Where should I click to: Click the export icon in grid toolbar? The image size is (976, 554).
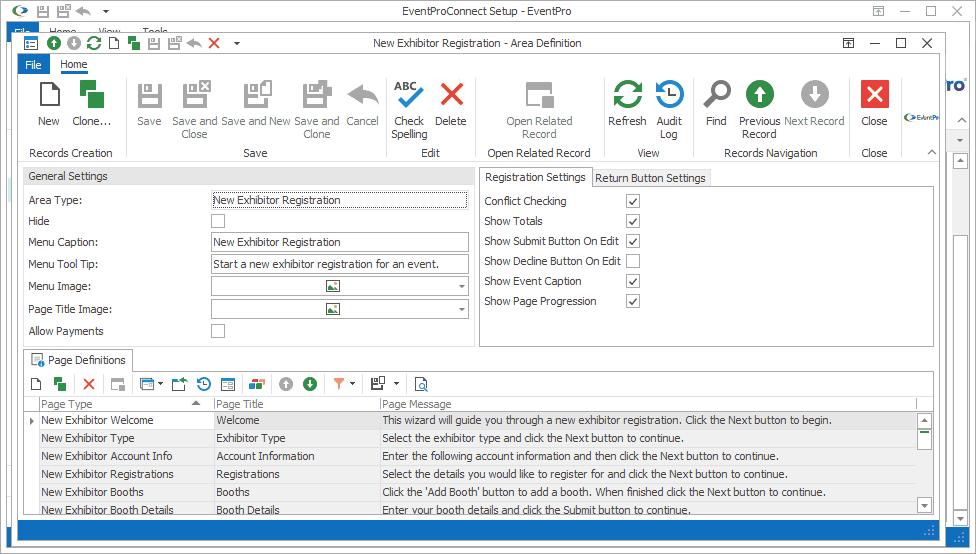[x=179, y=384]
